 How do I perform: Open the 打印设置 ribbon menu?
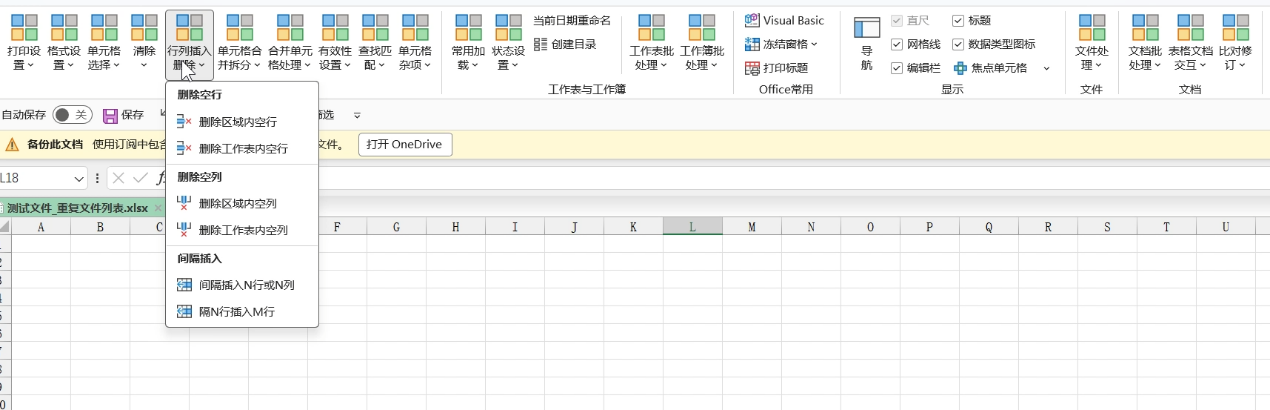point(25,42)
